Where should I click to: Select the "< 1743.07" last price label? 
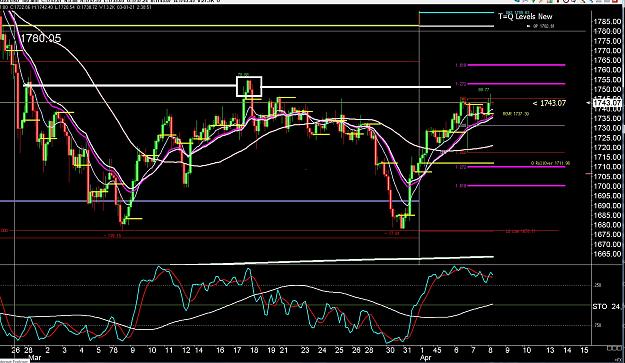coord(549,104)
